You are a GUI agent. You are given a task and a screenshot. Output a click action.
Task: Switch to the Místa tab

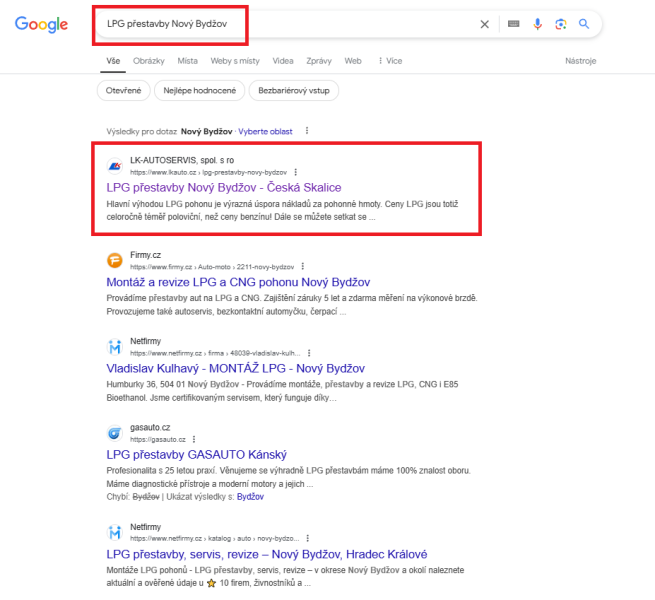[x=188, y=61]
